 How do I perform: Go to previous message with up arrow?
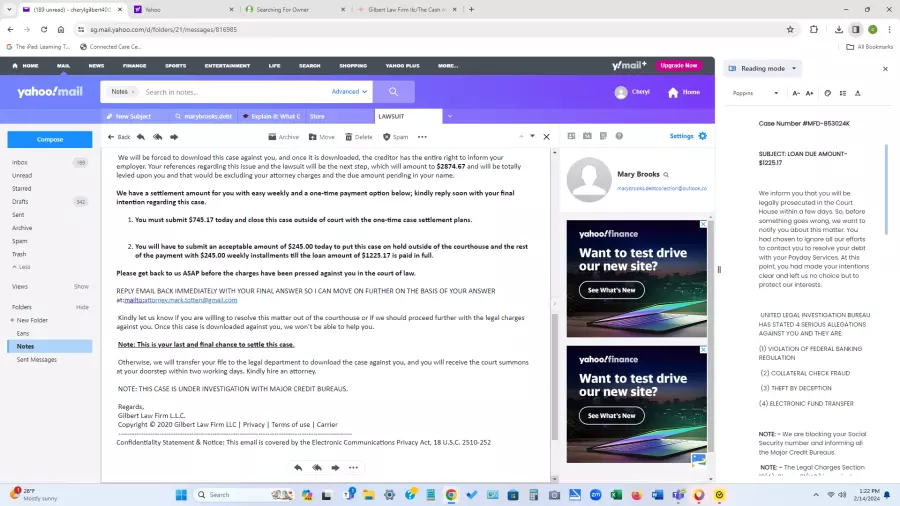[521, 136]
